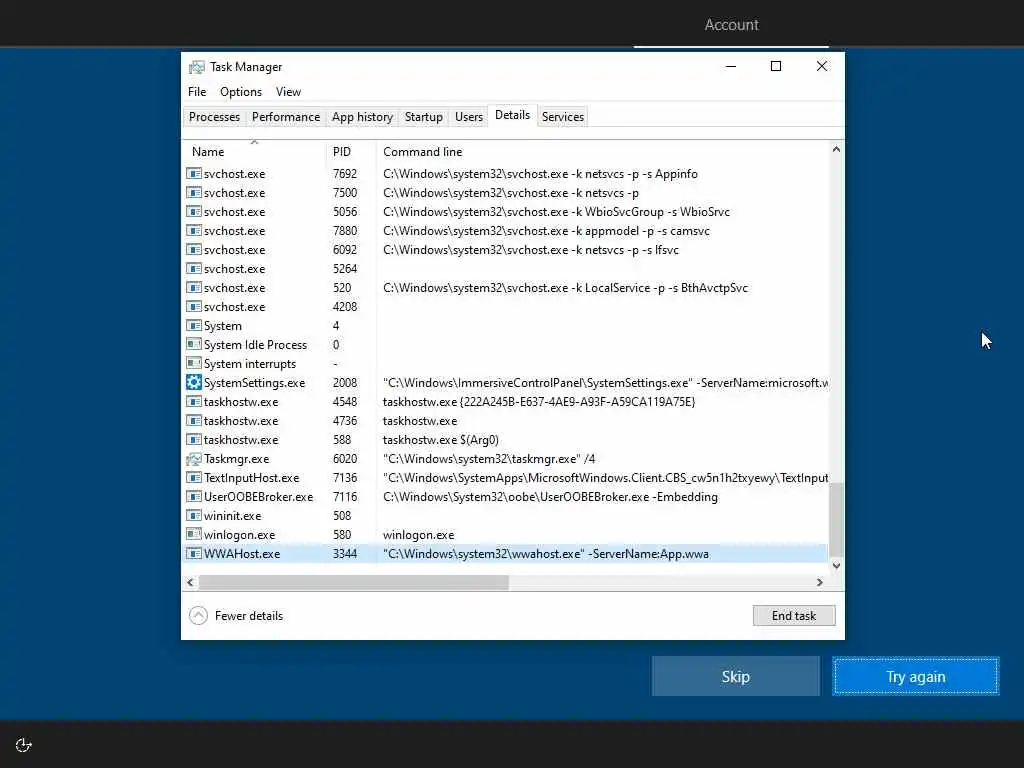Select svchost.exe row with PID 6092
Screen dimensions: 1024x768
(505, 249)
